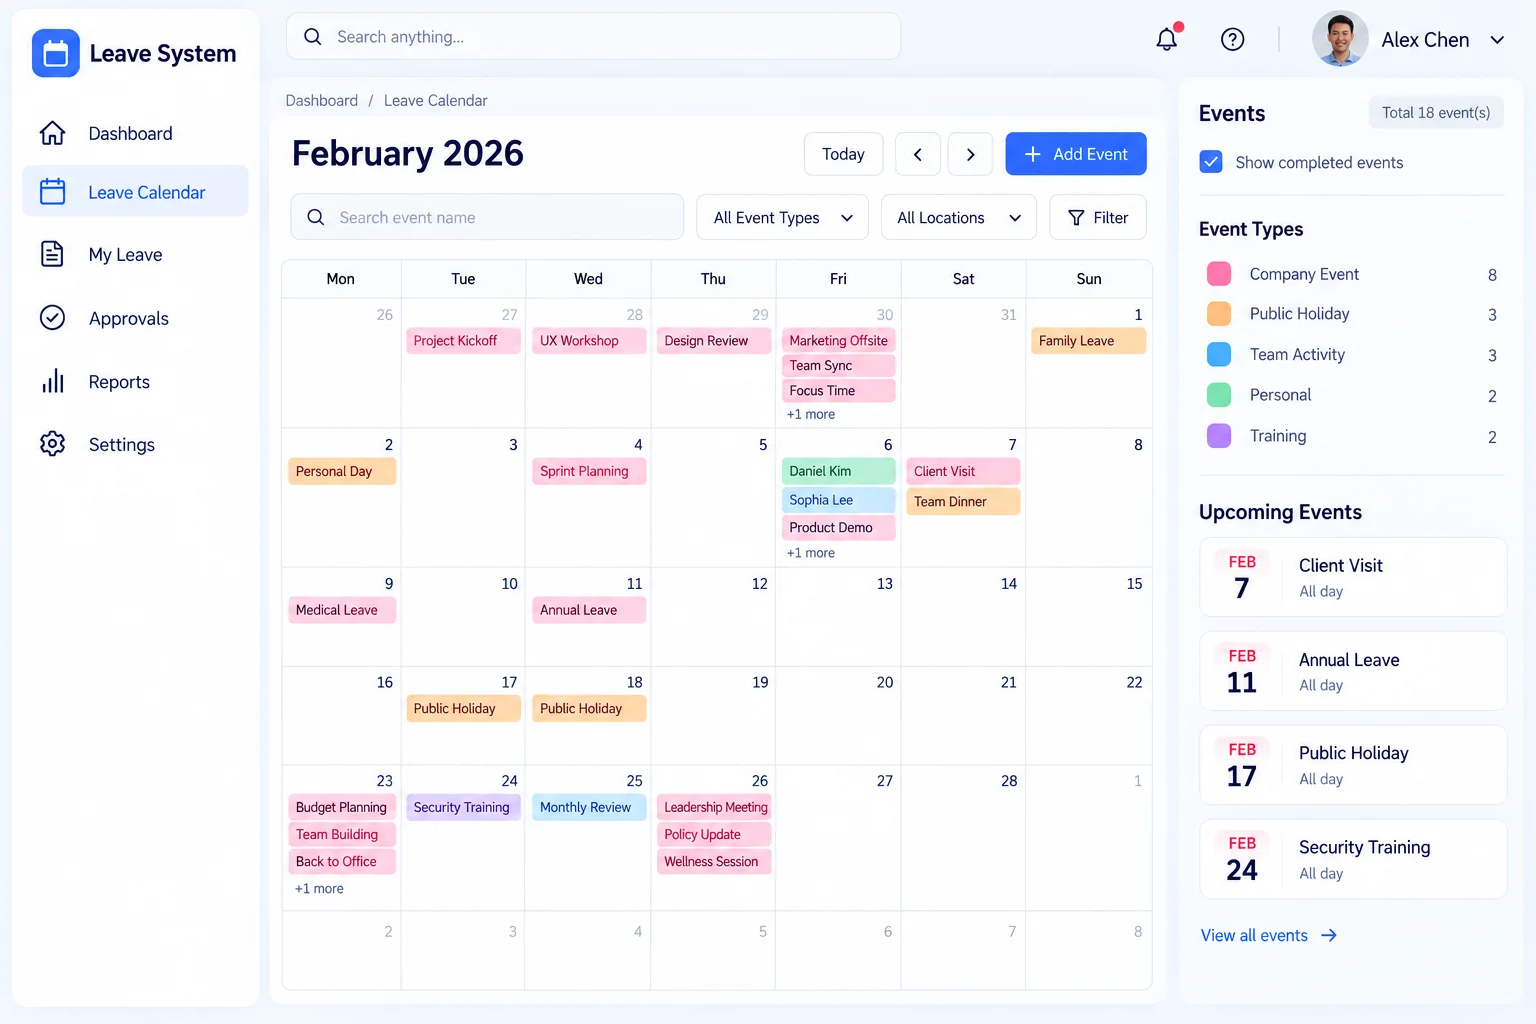Click the Team Activity blue color swatch
1536x1024 pixels.
coord(1219,354)
